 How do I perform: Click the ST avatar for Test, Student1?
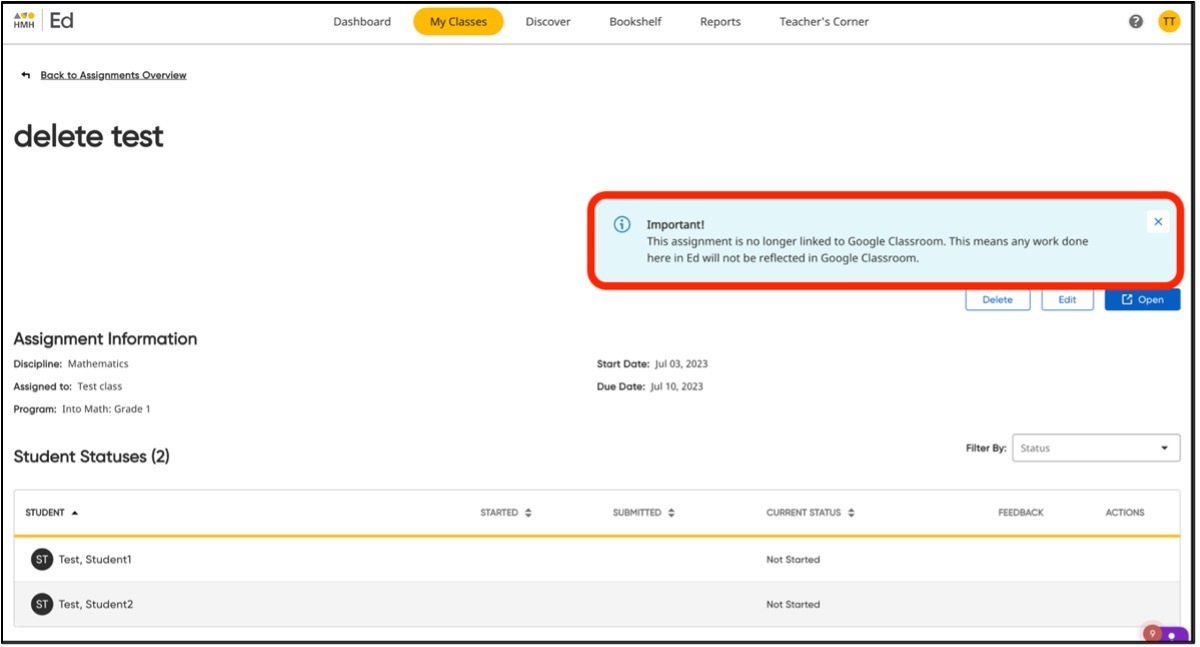(41, 559)
